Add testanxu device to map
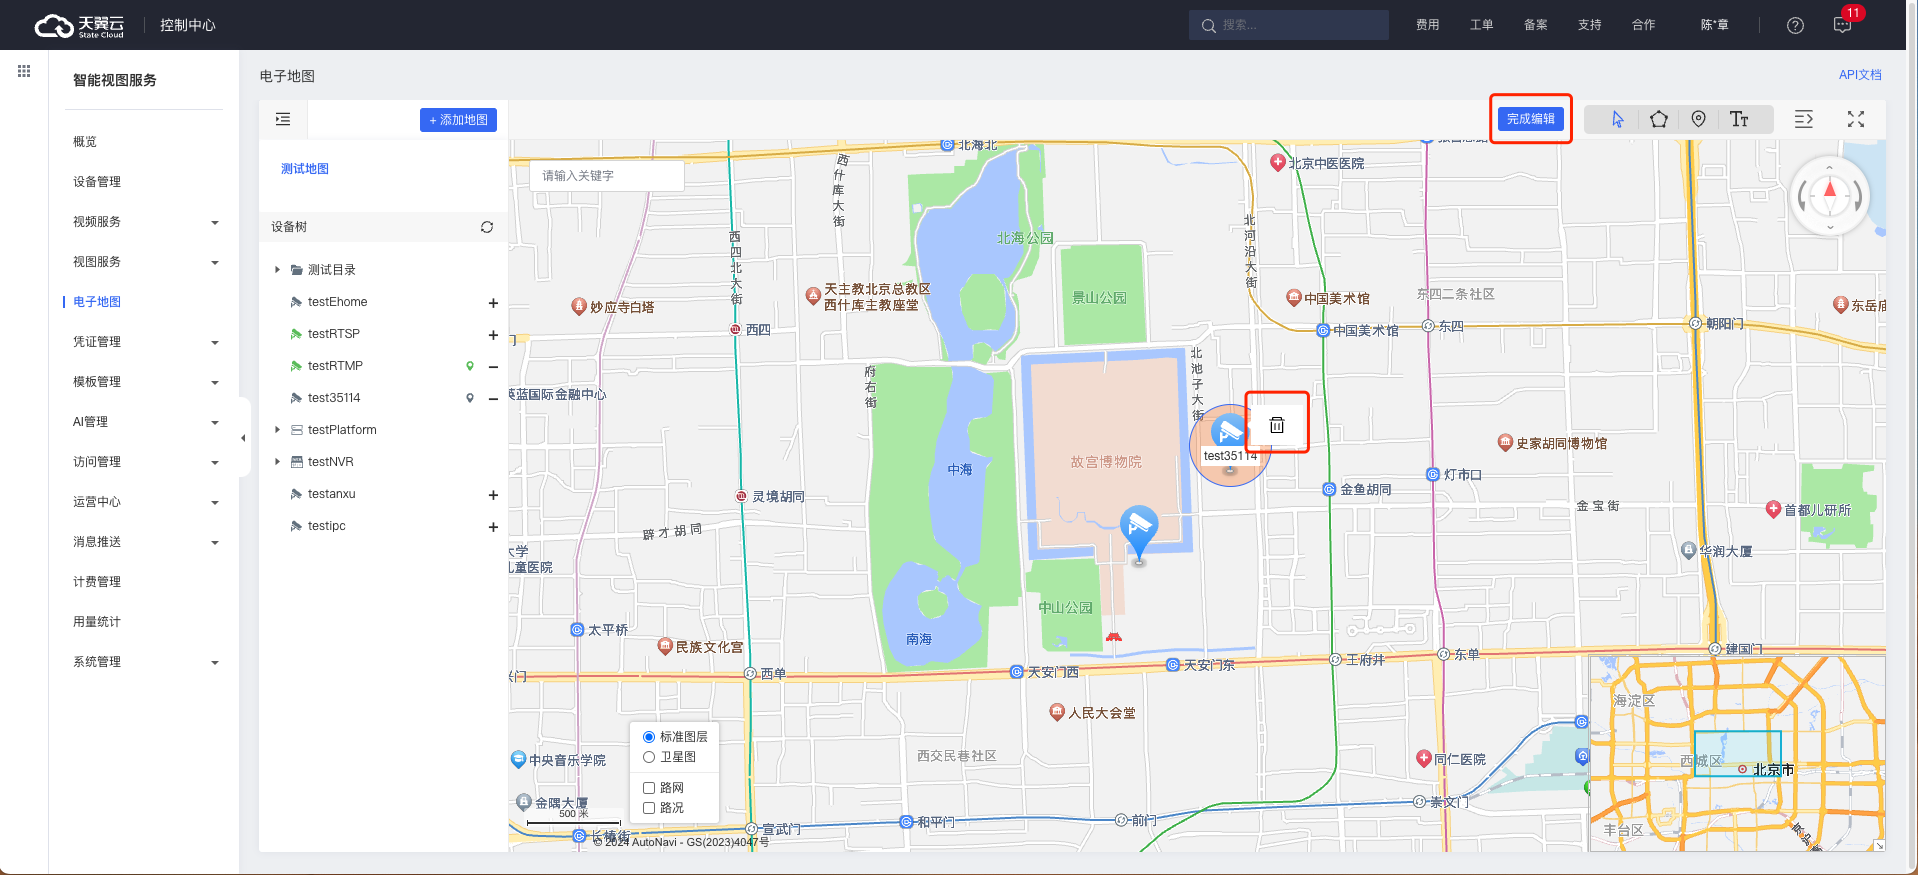Image resolution: width=1918 pixels, height=875 pixels. [493, 494]
